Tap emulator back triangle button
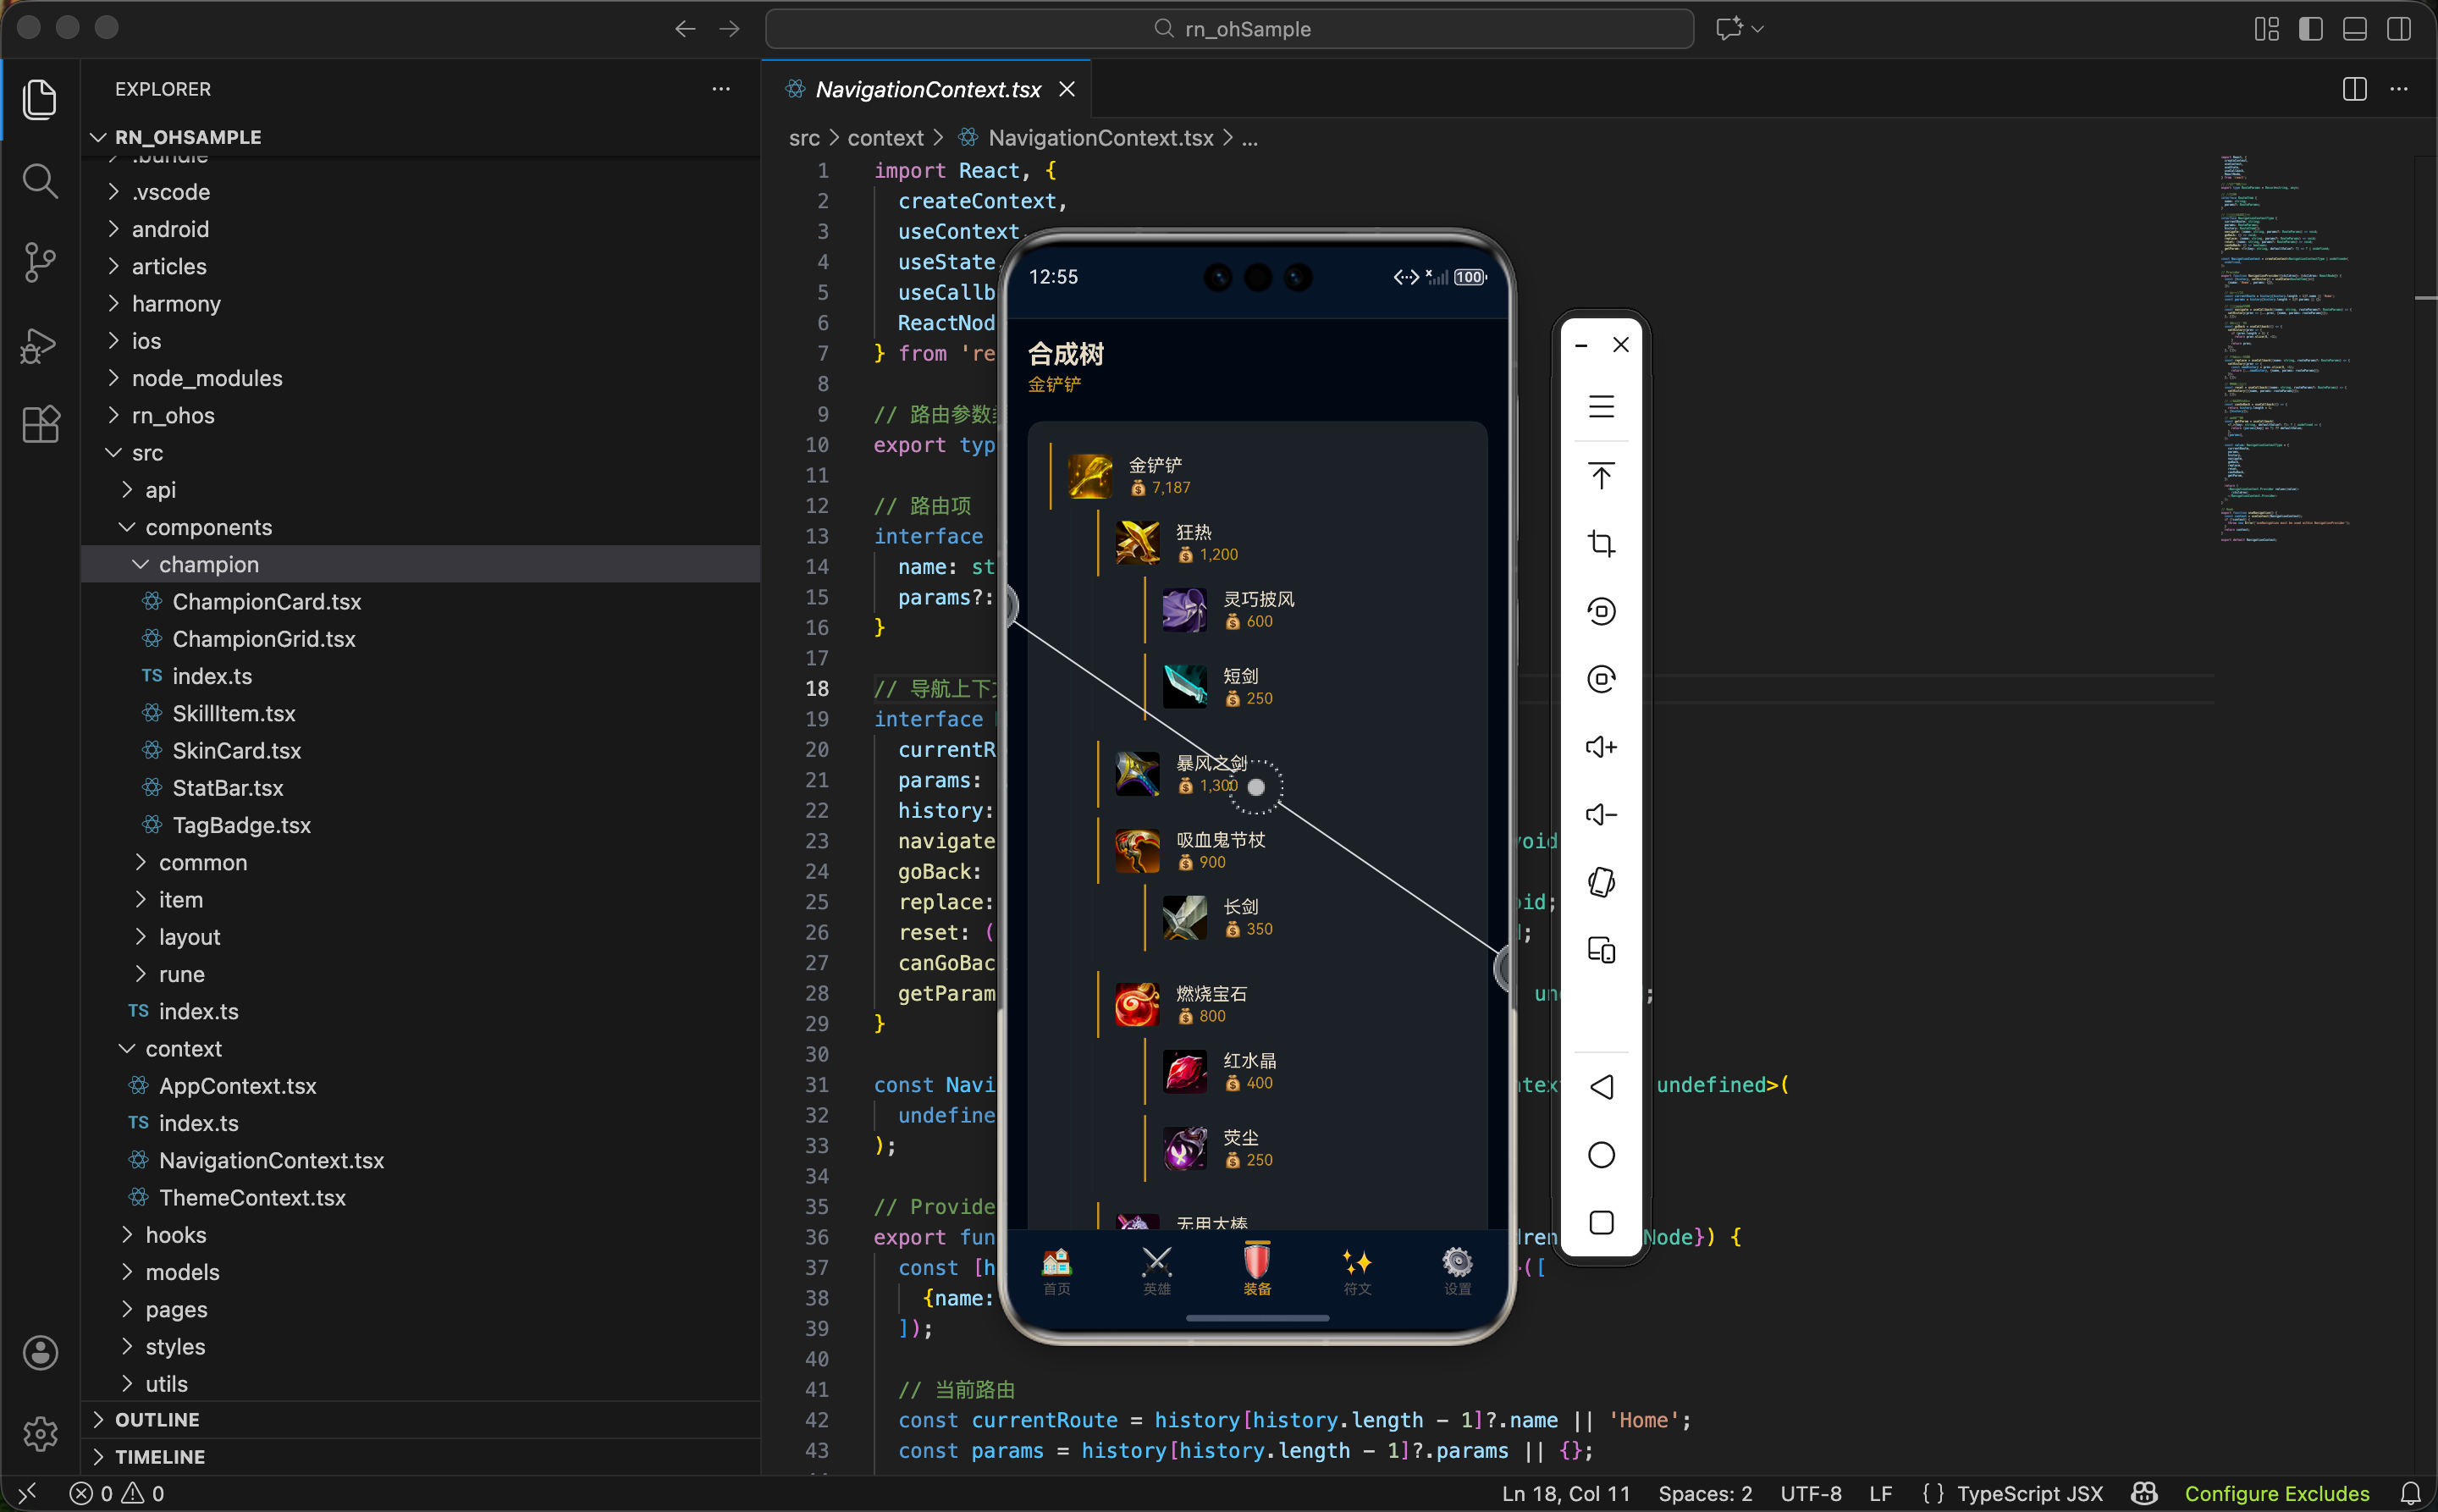The height and width of the screenshot is (1512, 2438). [x=1601, y=1086]
